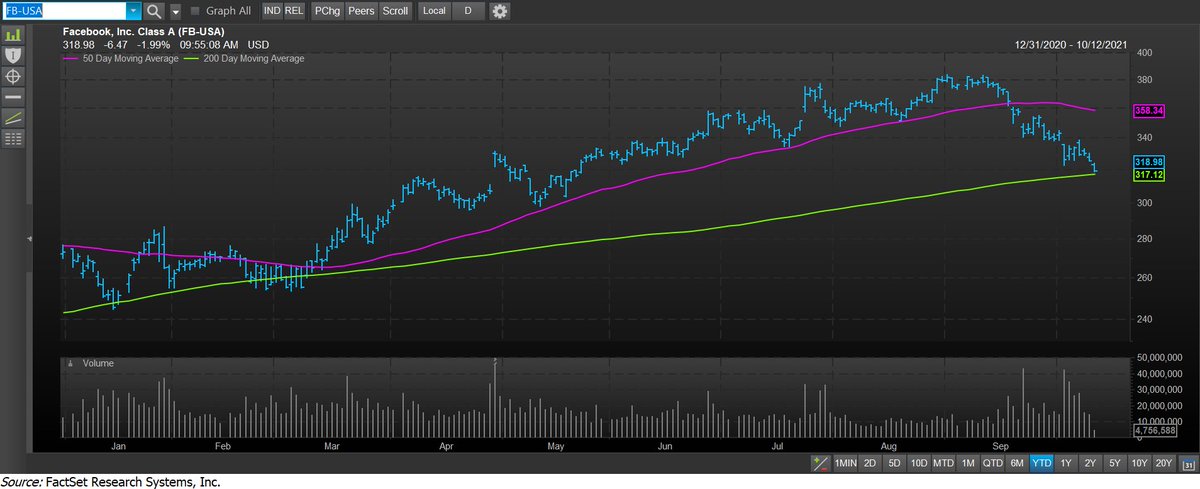The image size is (1200, 489).
Task: Click the -1.99% change value
Action: (153, 45)
